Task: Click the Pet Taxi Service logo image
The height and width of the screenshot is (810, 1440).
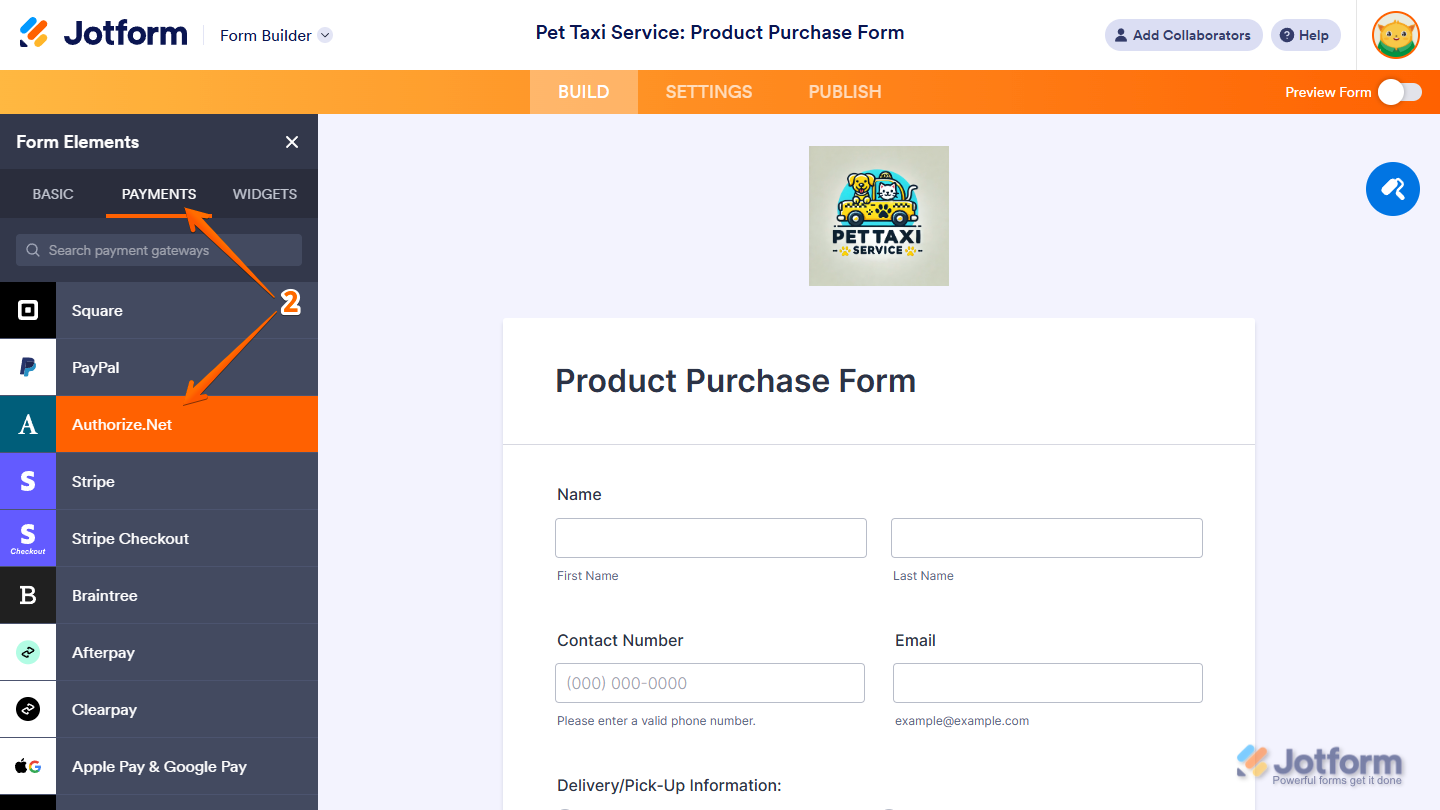Action: [878, 216]
